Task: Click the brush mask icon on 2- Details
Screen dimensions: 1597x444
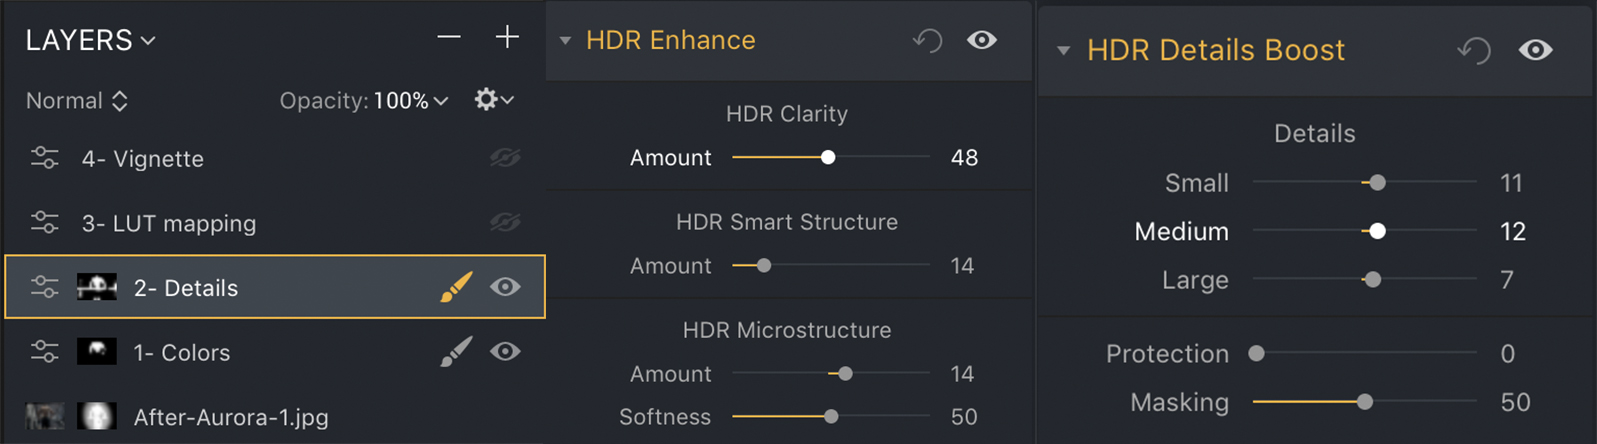Action: (456, 288)
